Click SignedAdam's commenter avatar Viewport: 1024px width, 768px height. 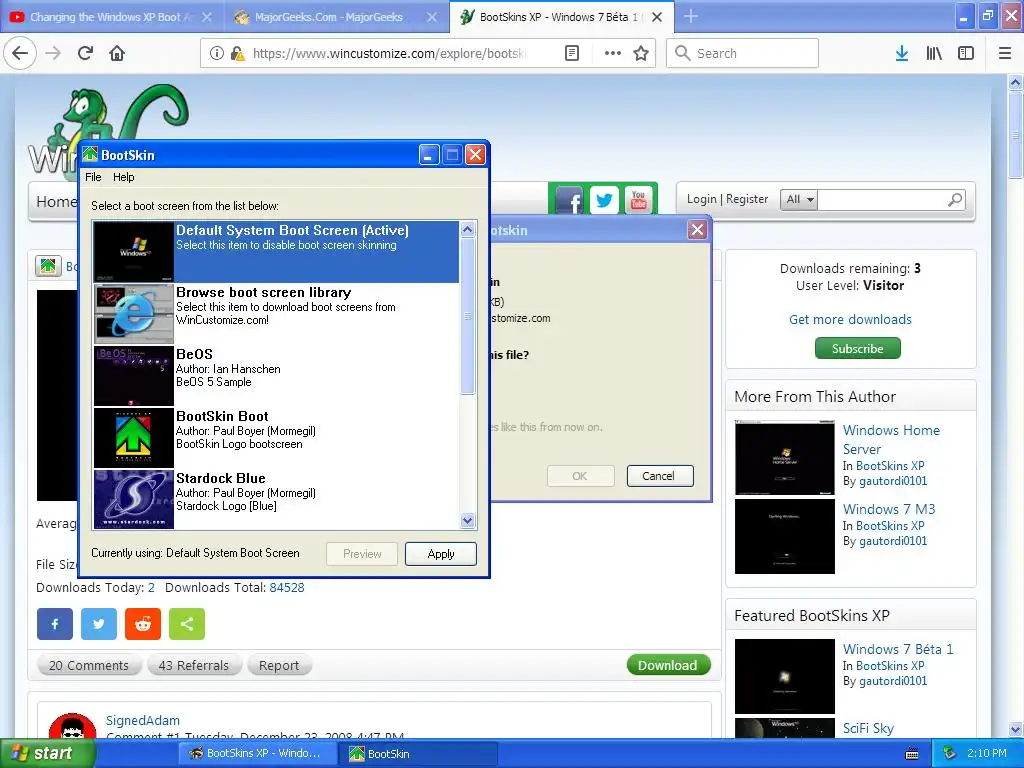(x=72, y=726)
